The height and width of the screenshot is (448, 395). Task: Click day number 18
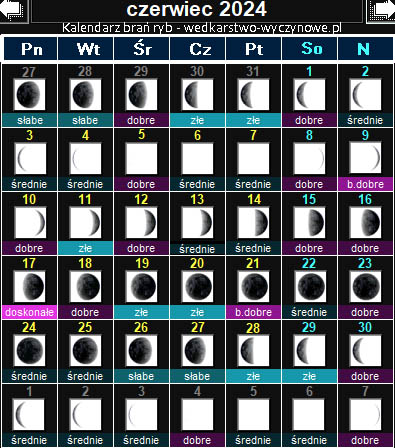85,263
